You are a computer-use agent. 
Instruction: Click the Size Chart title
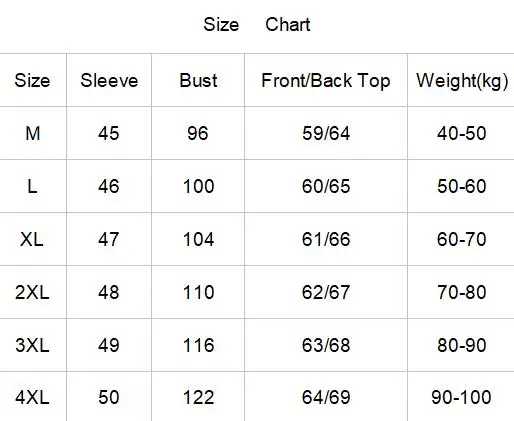pyautogui.click(x=257, y=25)
